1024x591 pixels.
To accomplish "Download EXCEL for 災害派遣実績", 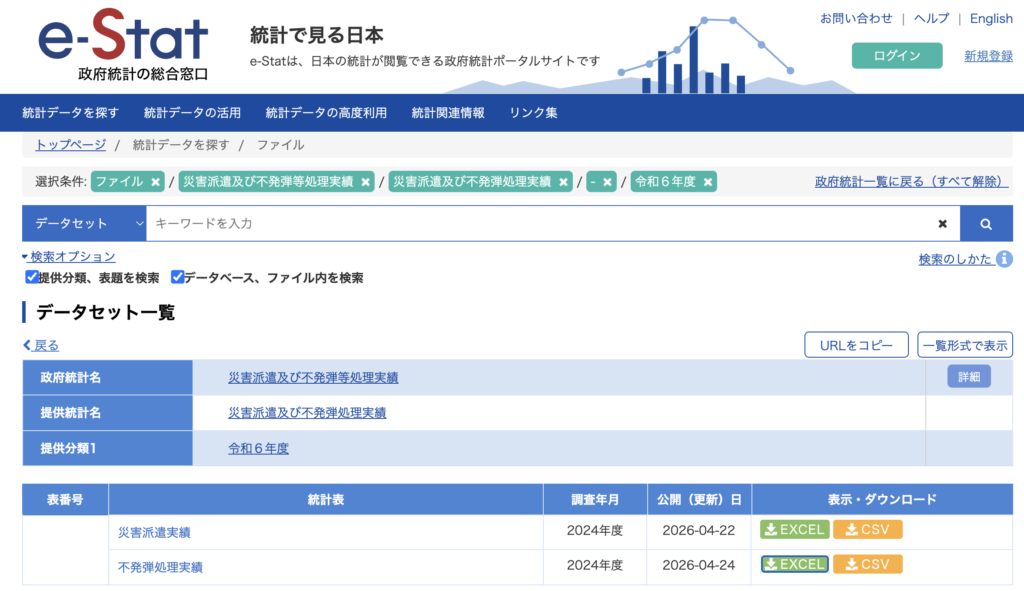I will click(x=794, y=530).
